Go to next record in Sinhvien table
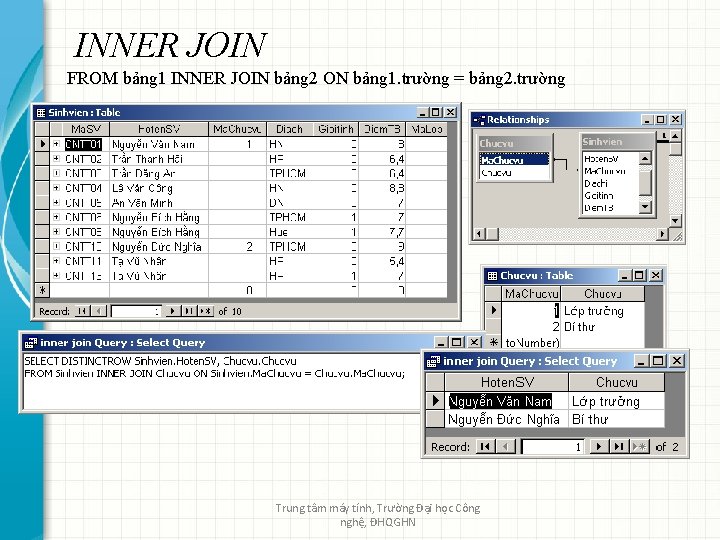Image resolution: width=720 pixels, height=540 pixels. (173, 311)
